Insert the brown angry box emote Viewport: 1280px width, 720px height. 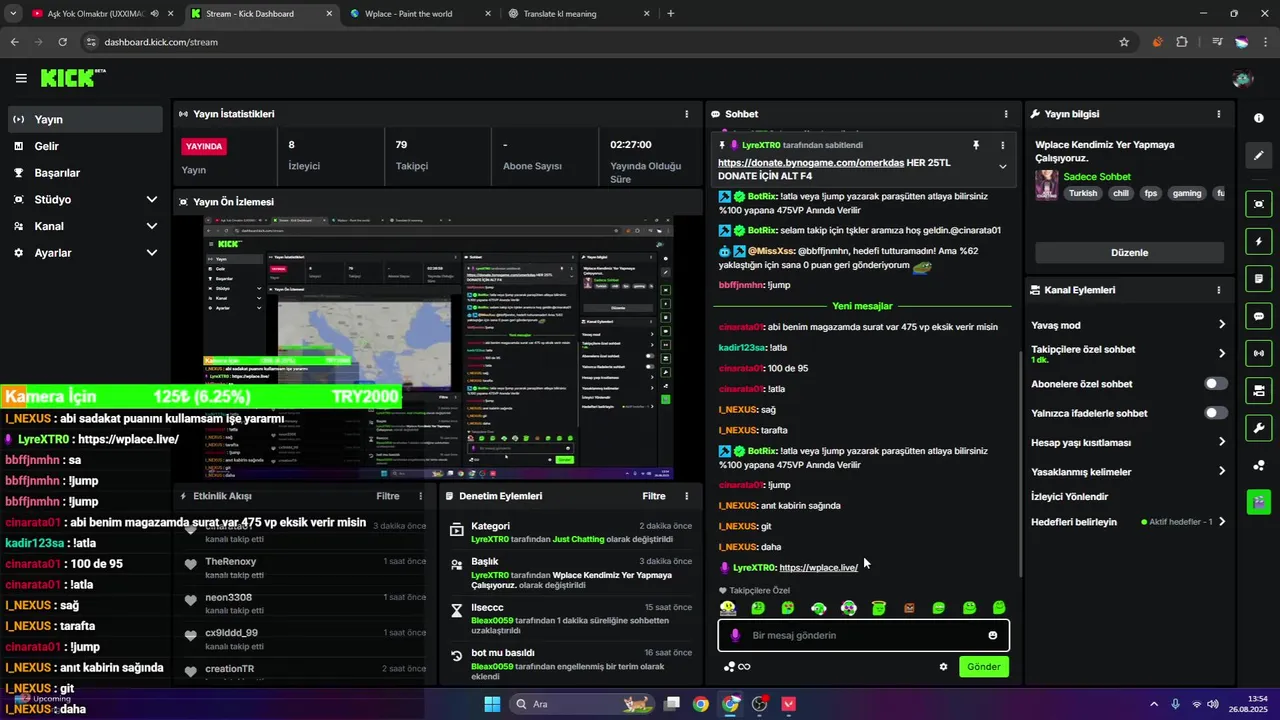[909, 608]
